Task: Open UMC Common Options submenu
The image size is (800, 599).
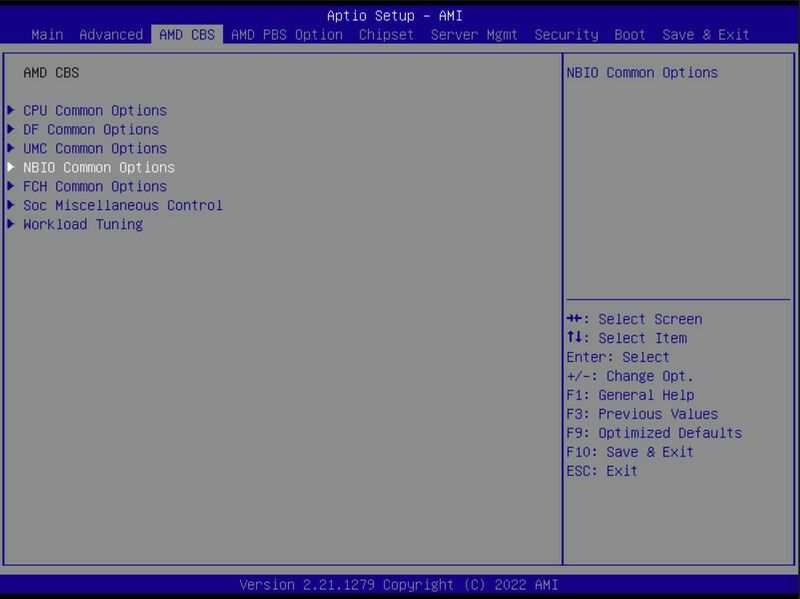Action: pos(95,148)
